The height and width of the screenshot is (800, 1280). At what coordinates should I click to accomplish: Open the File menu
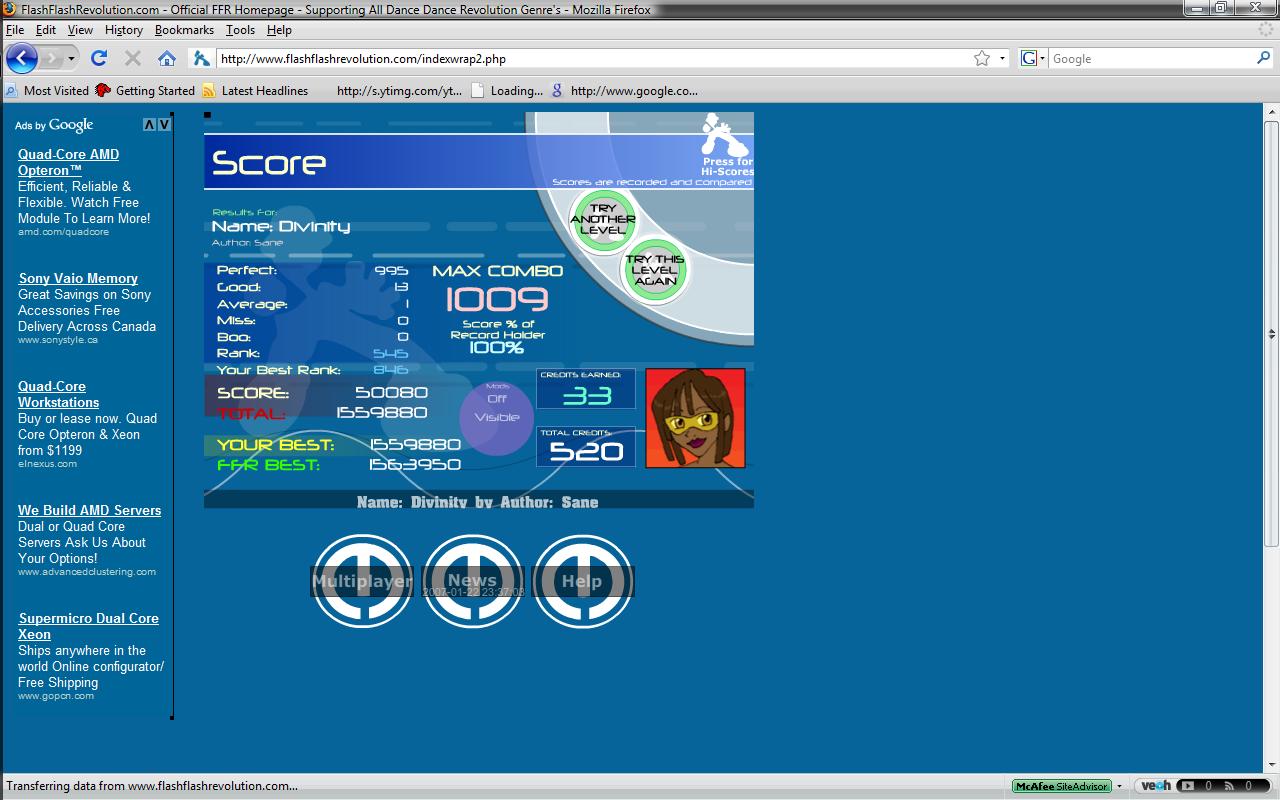[15, 30]
